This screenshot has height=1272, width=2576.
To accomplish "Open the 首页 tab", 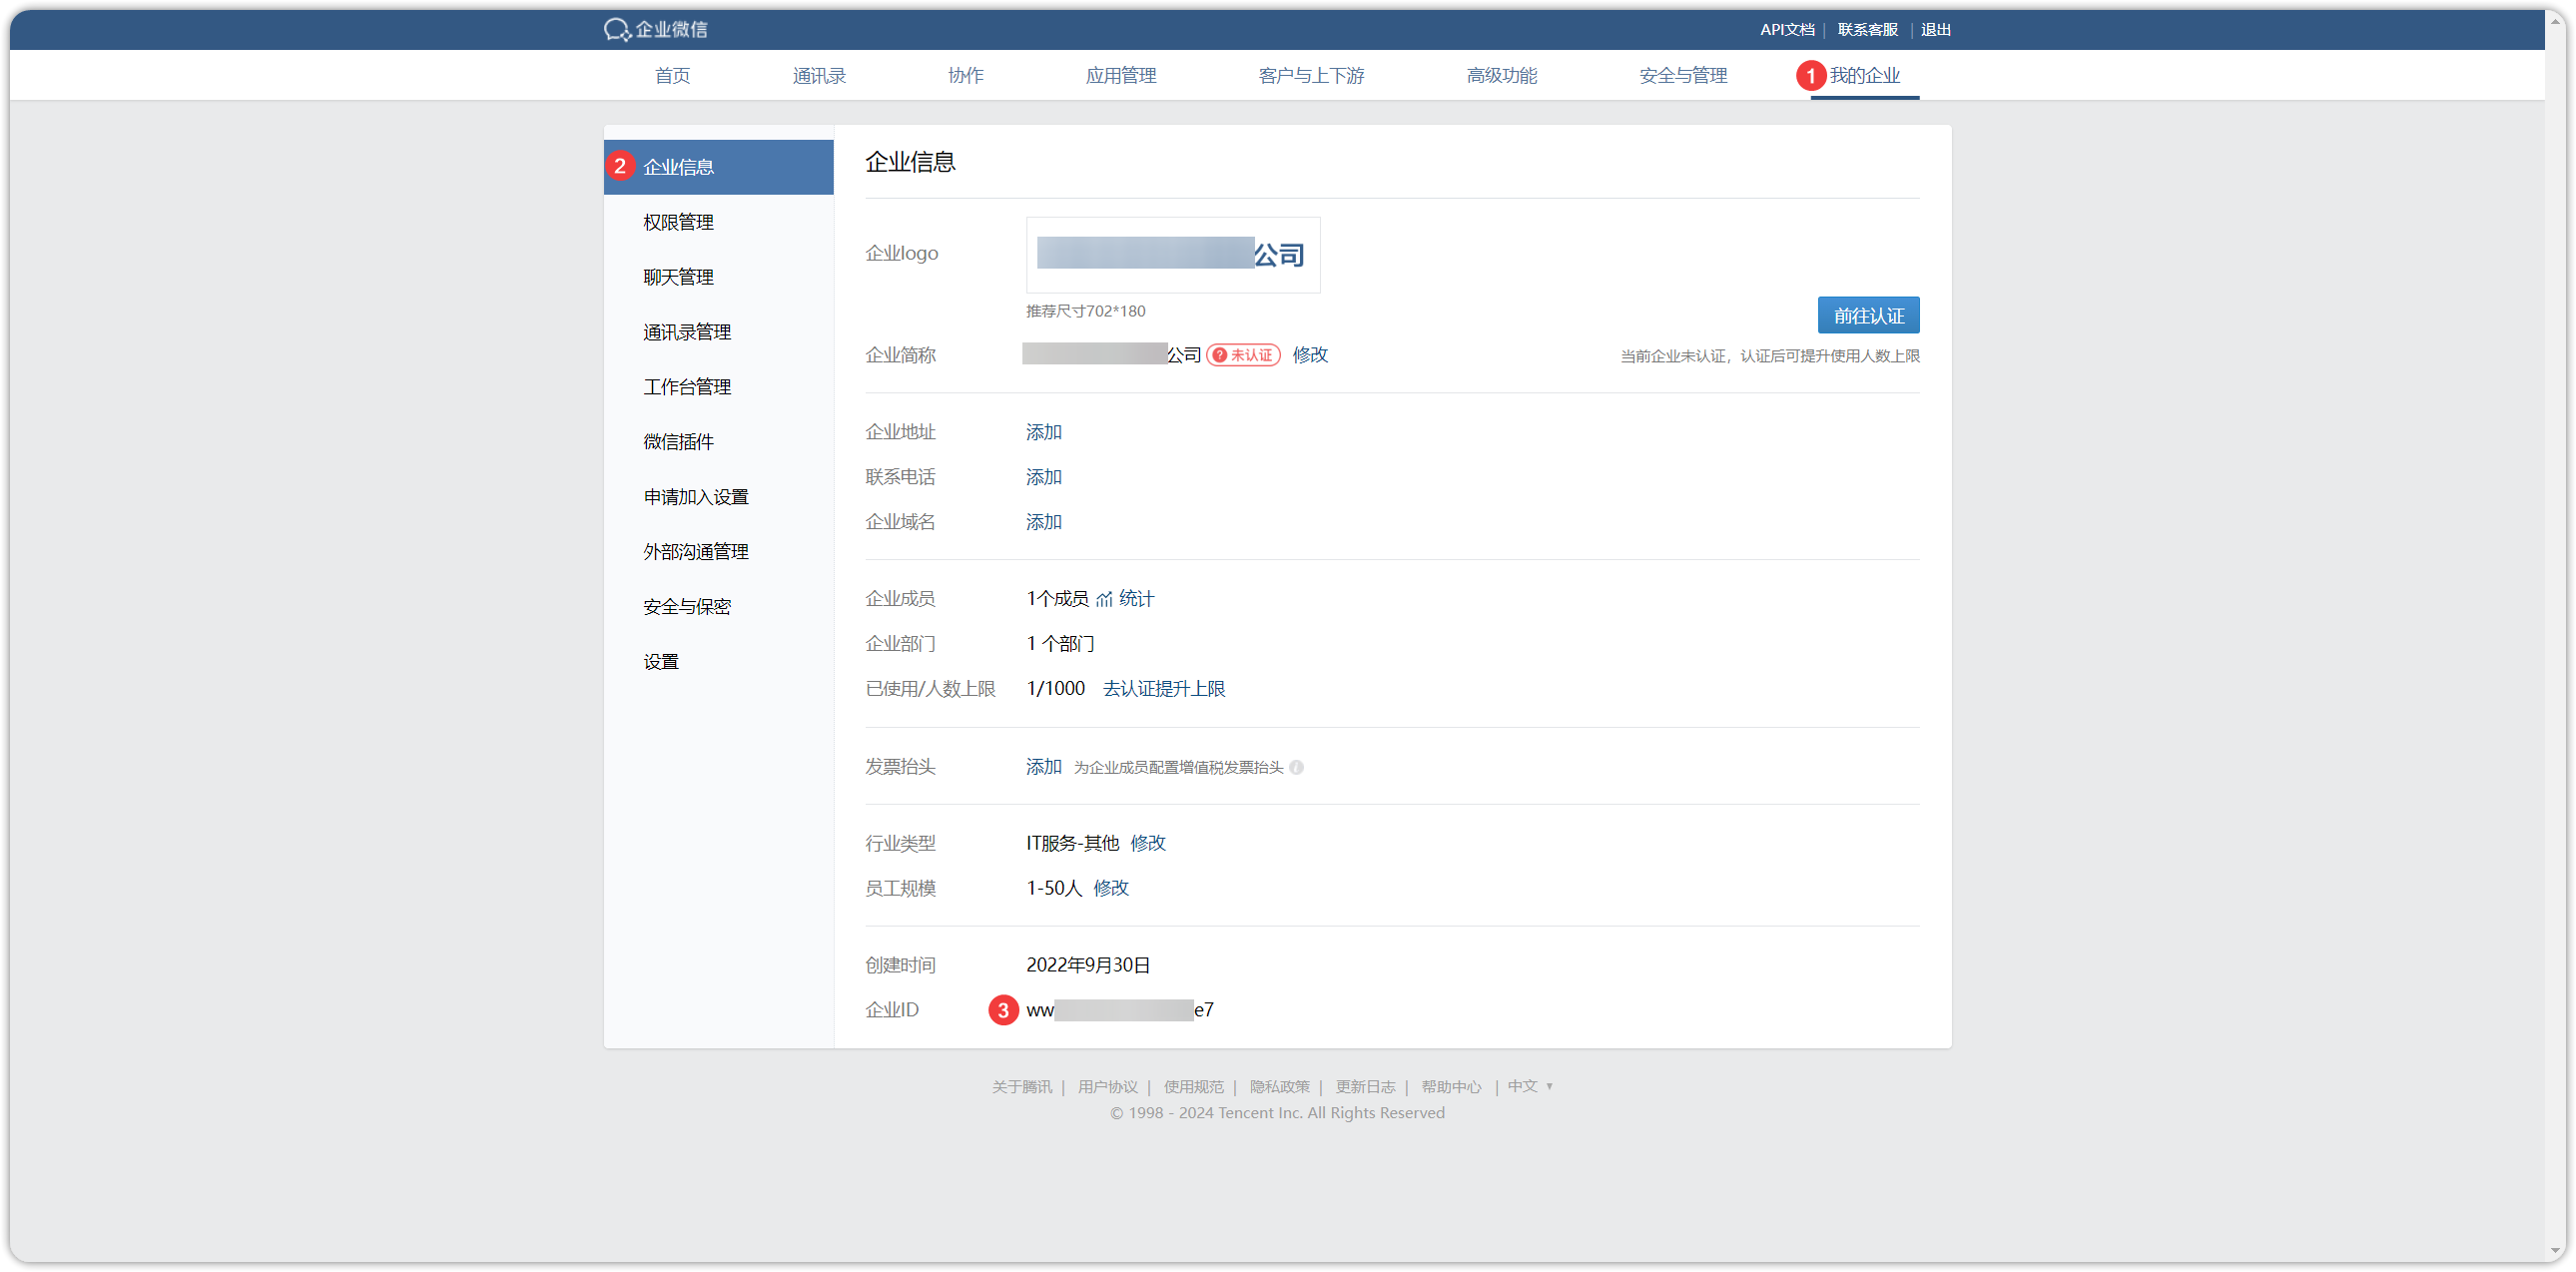I will [672, 76].
